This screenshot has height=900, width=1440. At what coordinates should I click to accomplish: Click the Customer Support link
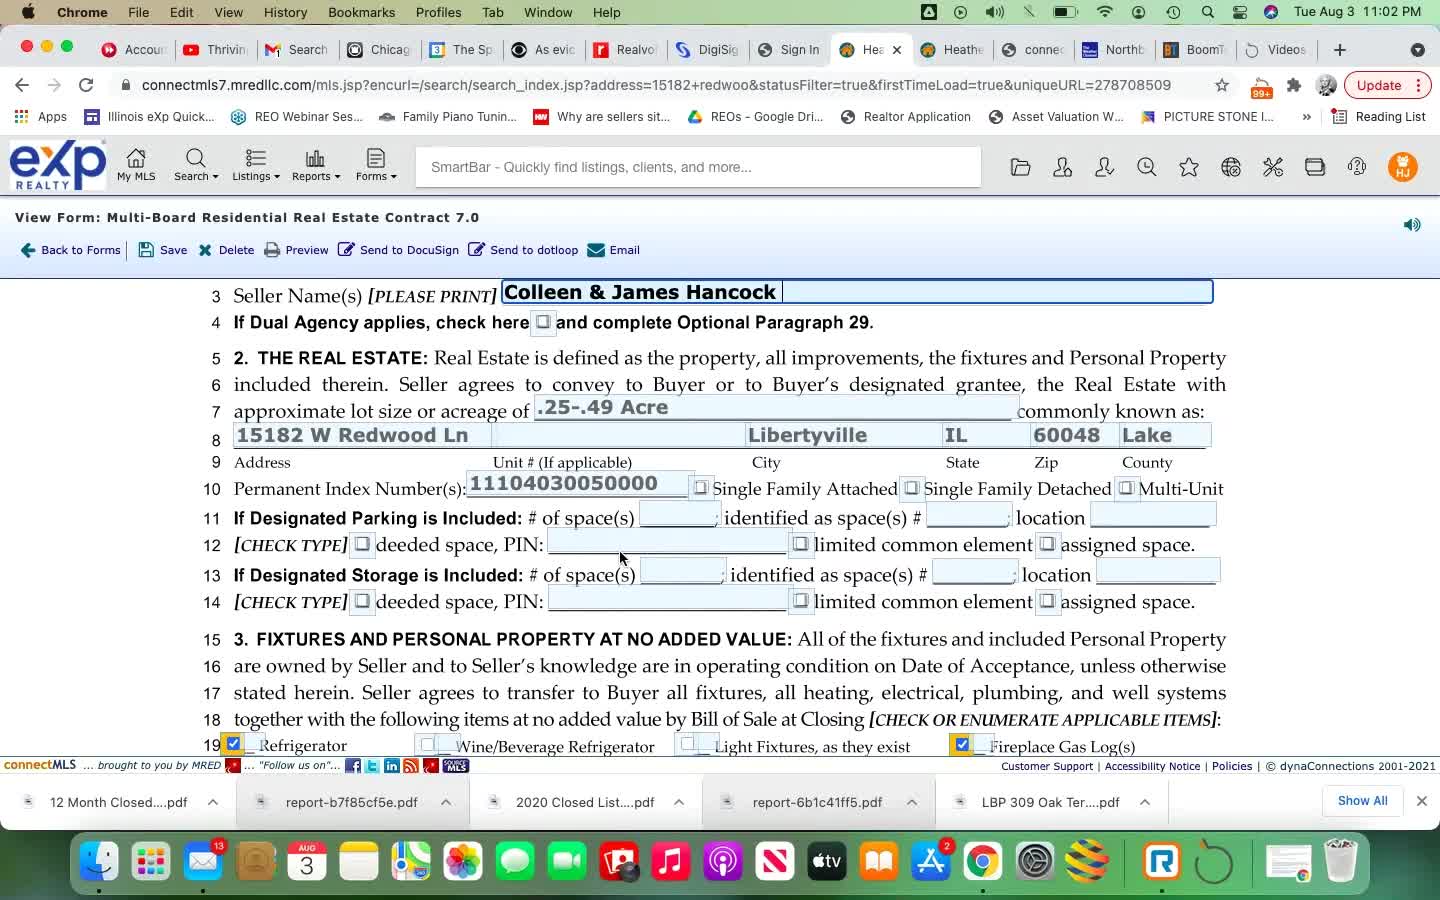(x=1047, y=766)
